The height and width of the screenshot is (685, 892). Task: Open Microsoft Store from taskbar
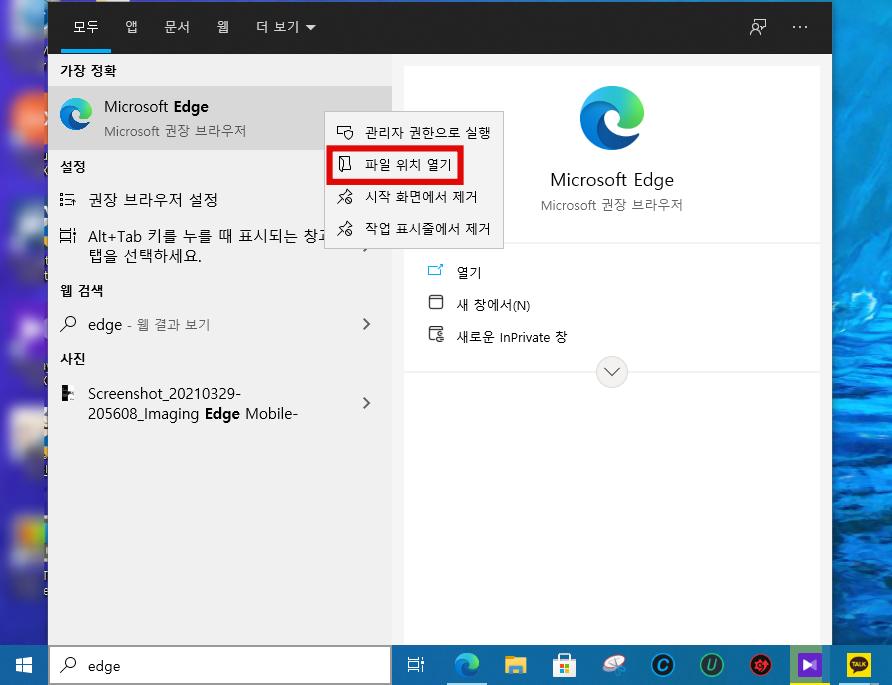tap(564, 665)
